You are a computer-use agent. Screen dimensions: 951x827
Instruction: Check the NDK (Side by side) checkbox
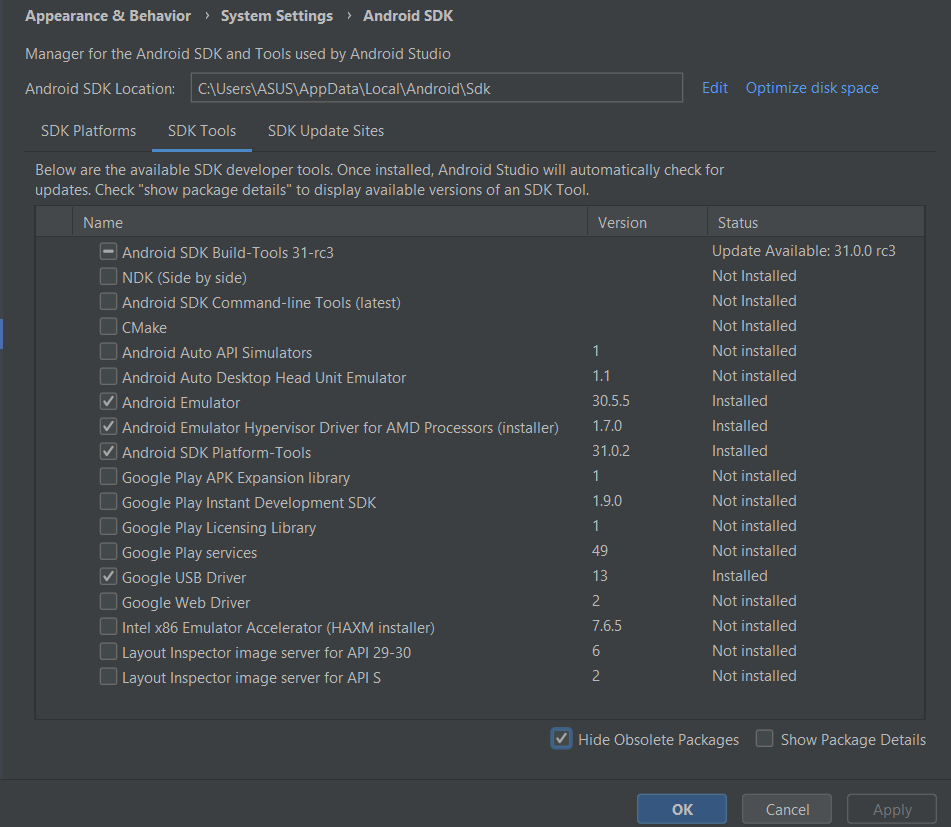[x=108, y=277]
